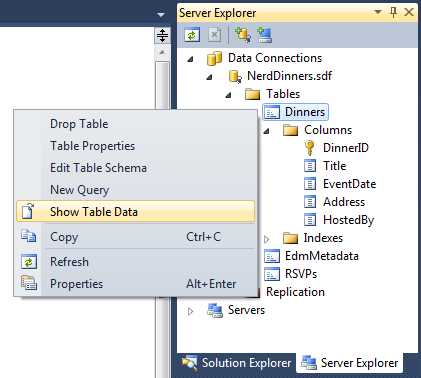The width and height of the screenshot is (421, 378).
Task: Click the Connect to Server toolbar icon
Action: click(x=265, y=35)
